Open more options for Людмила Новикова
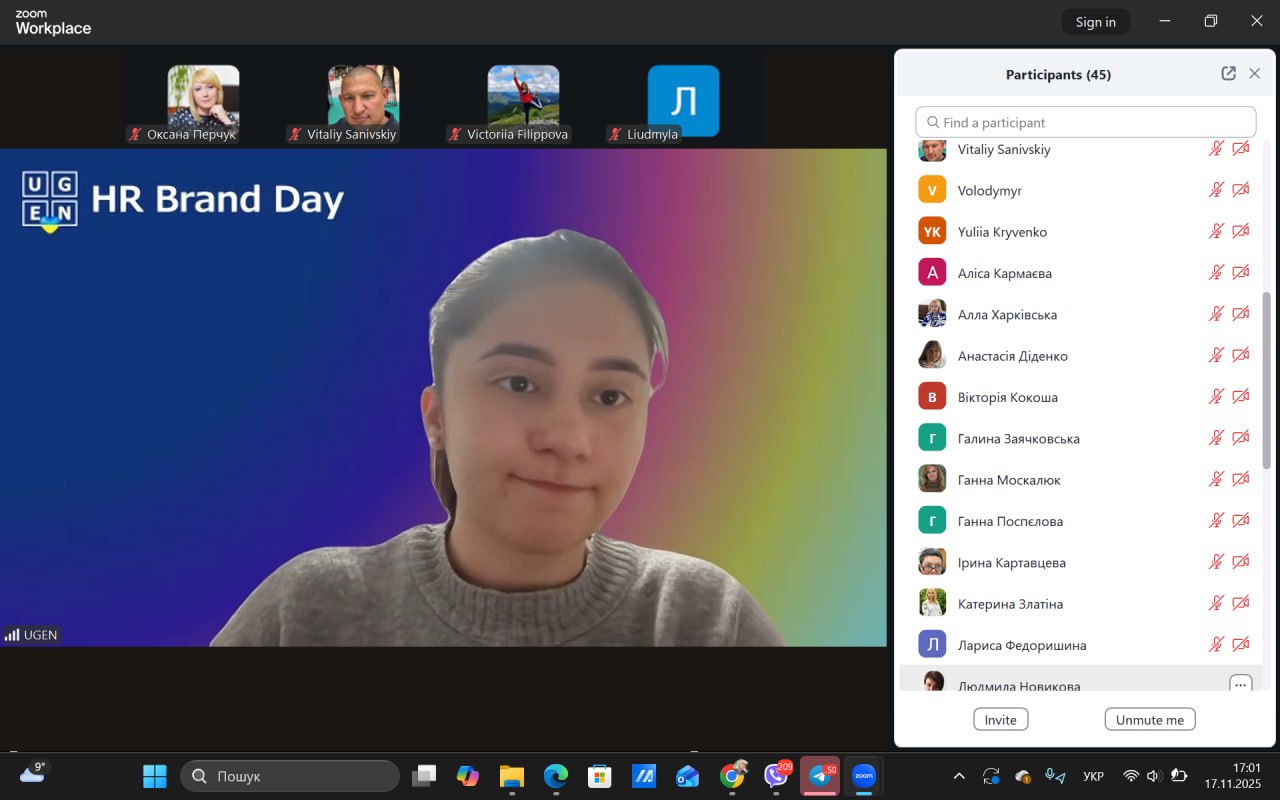This screenshot has width=1280, height=800. 1240,684
